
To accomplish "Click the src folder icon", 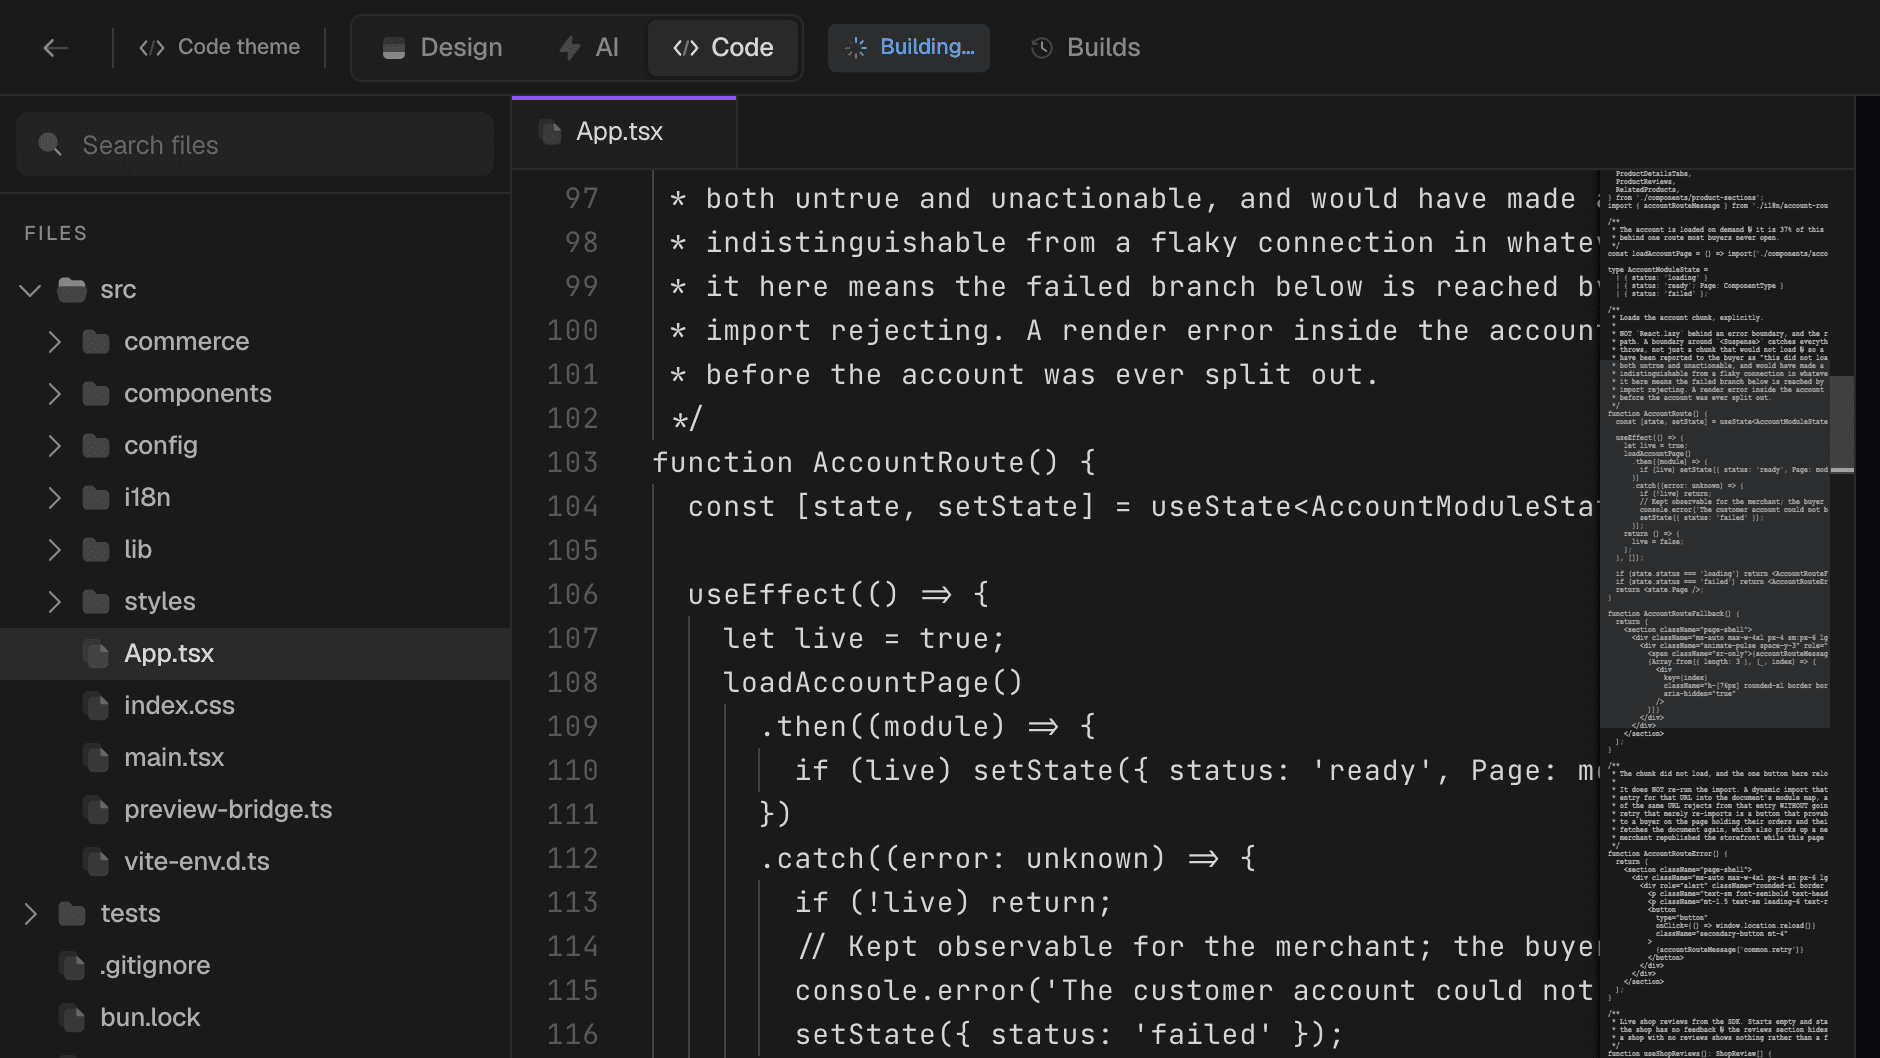I will coord(72,289).
